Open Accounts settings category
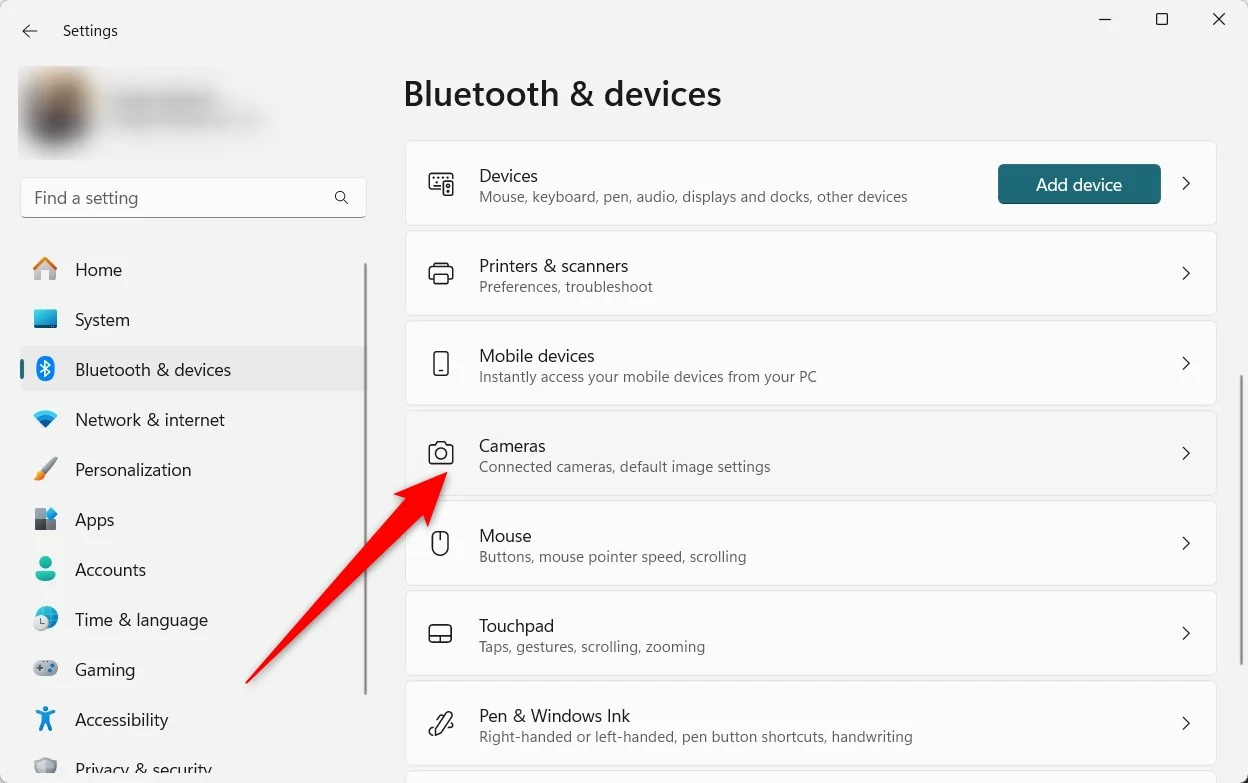Screen dimensions: 1248x783 click(192, 570)
